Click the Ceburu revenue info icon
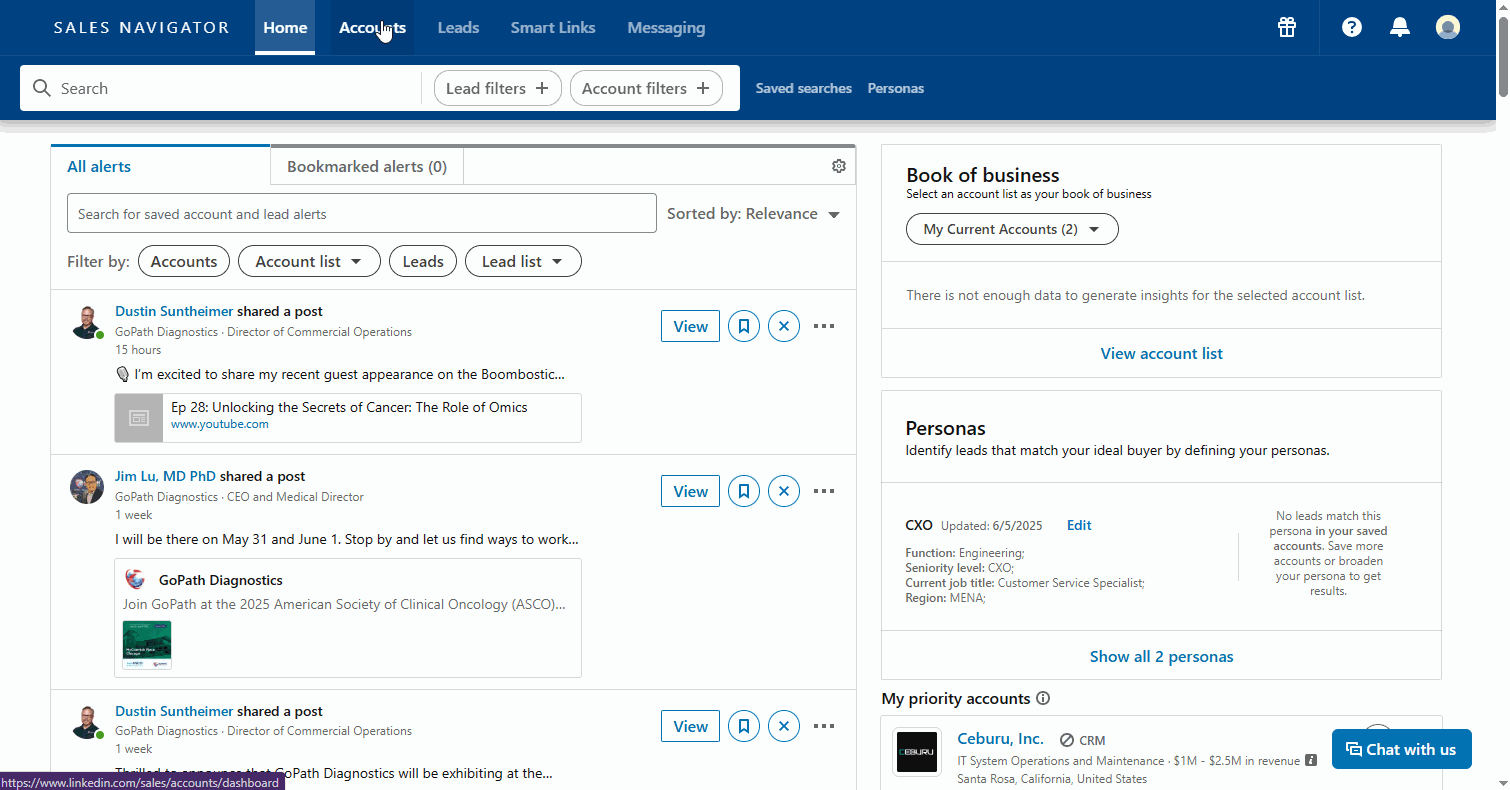The image size is (1510, 790). tap(1311, 761)
